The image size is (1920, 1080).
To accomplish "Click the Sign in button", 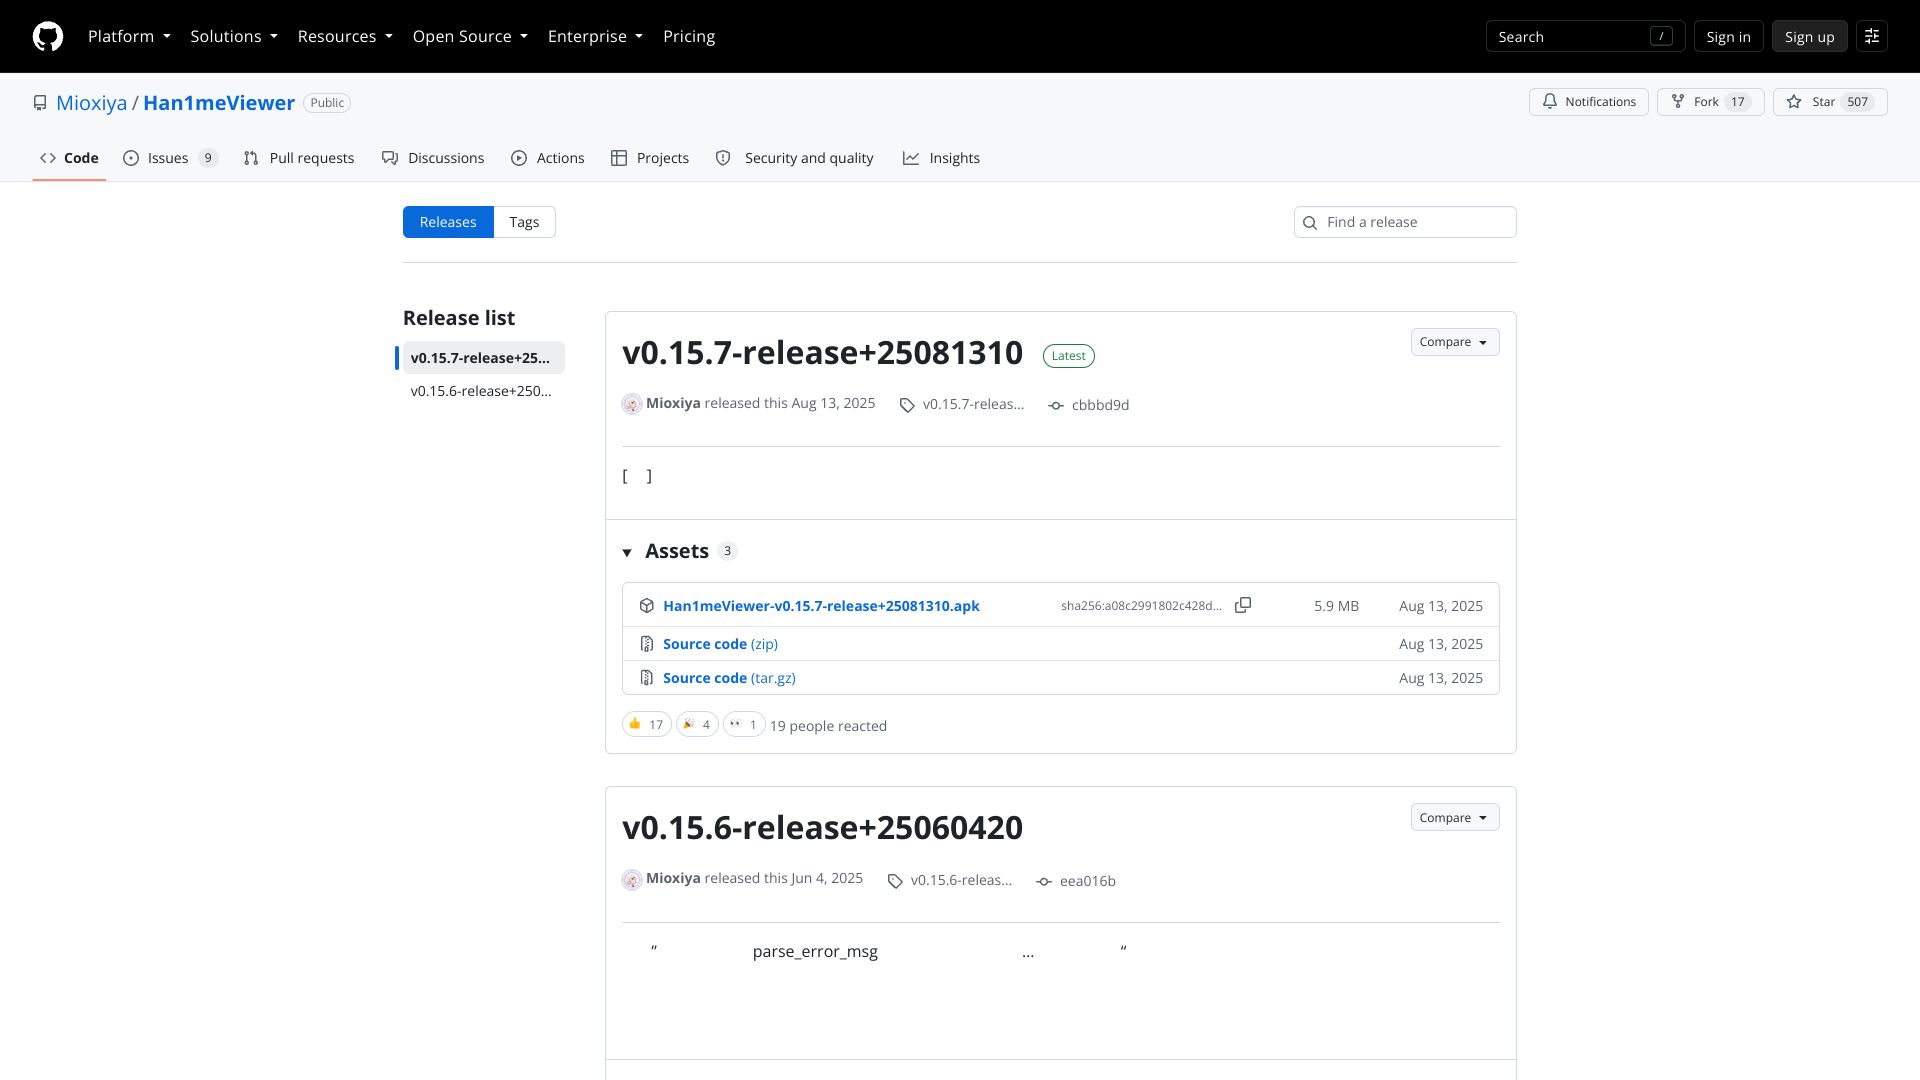I will click(x=1728, y=36).
